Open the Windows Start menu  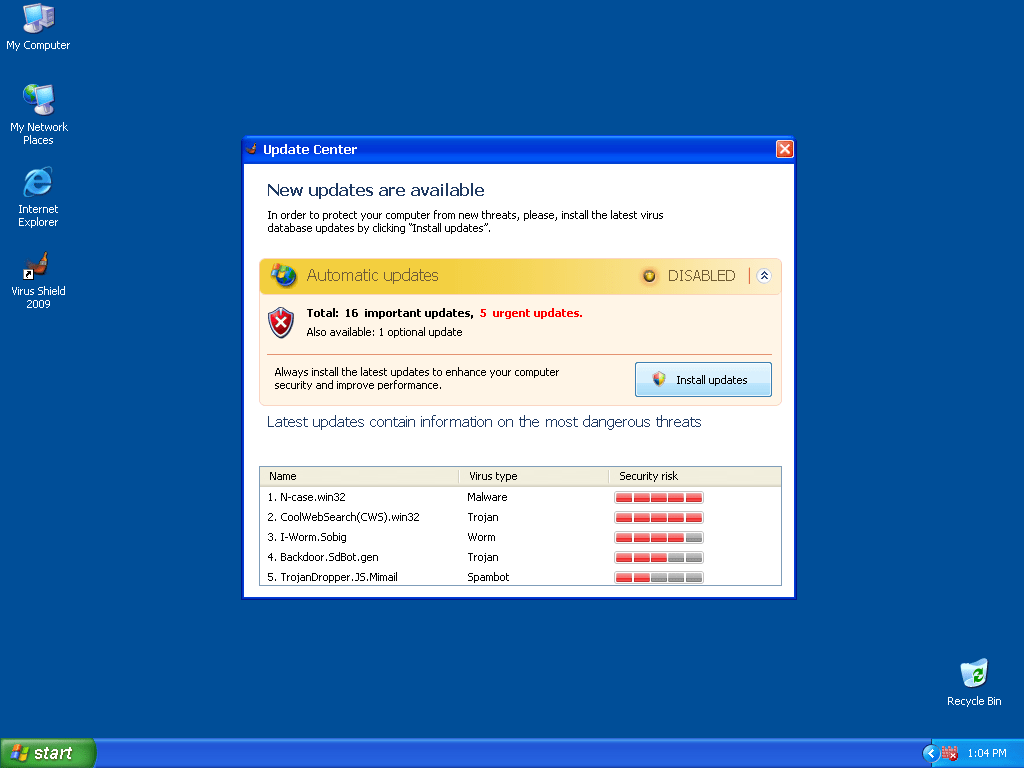[47, 753]
